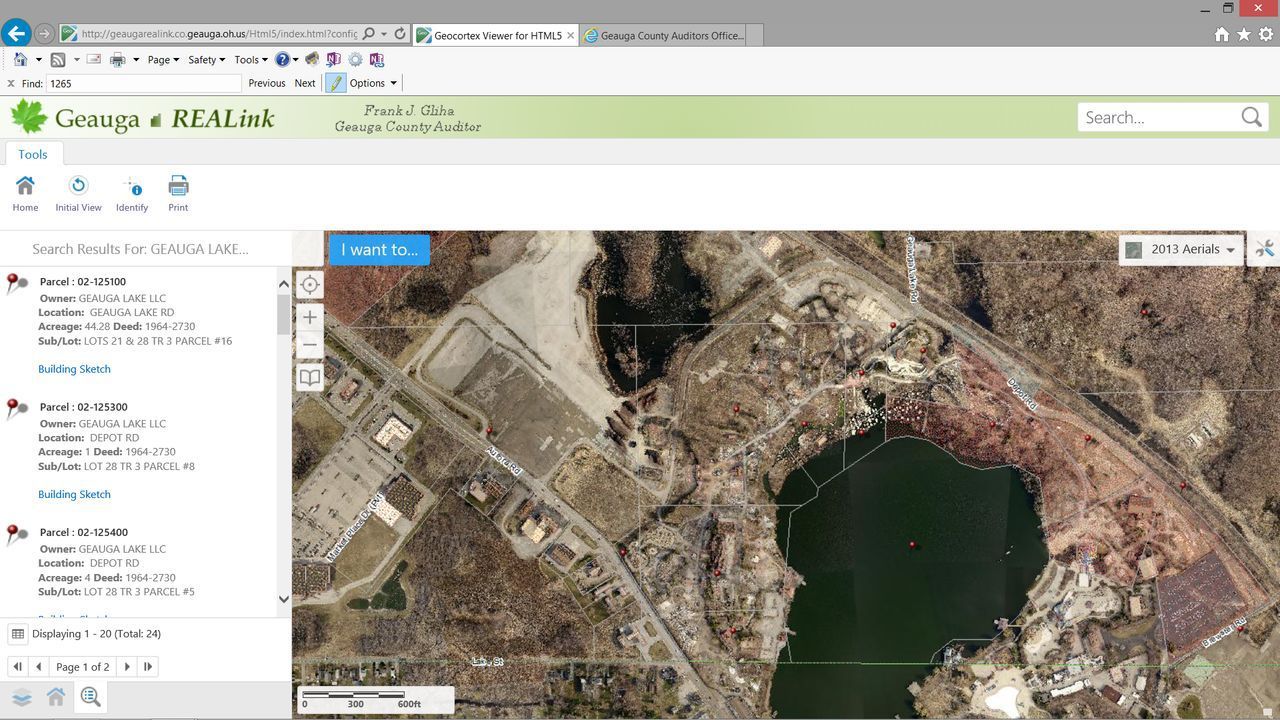Click the 'I want to...' button
The width and height of the screenshot is (1280, 720).
point(379,249)
